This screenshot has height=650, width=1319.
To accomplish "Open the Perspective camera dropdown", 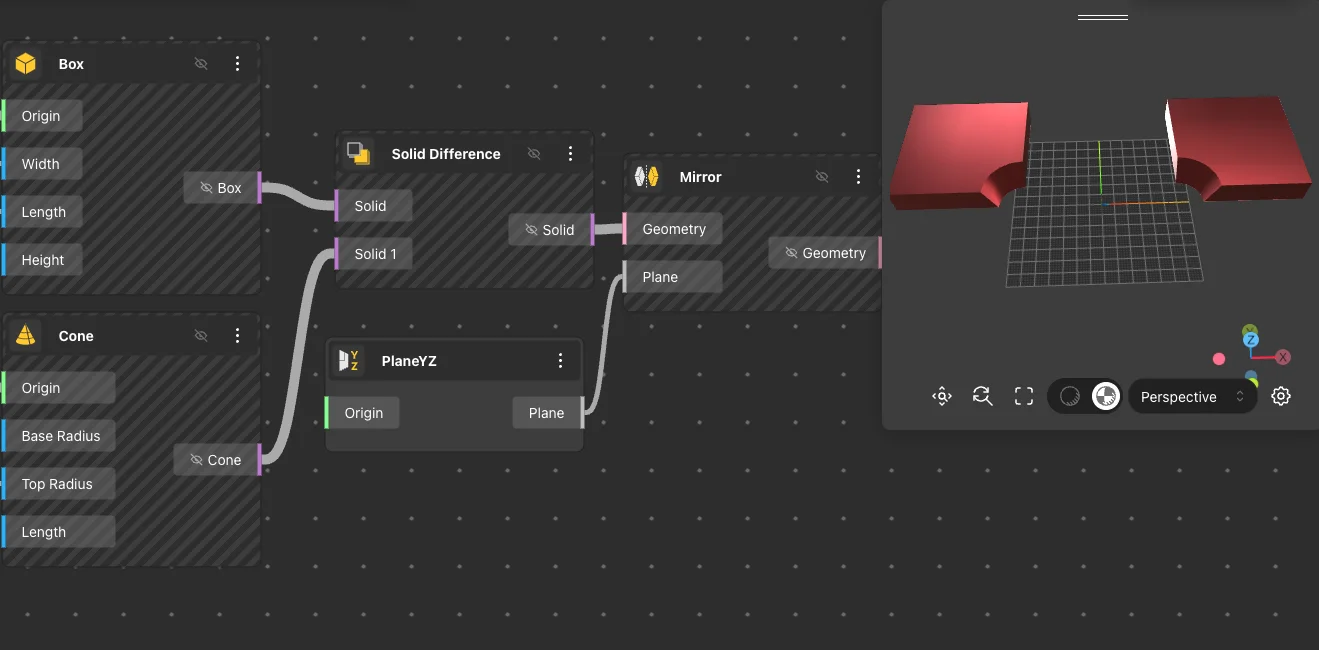I will 1191,397.
